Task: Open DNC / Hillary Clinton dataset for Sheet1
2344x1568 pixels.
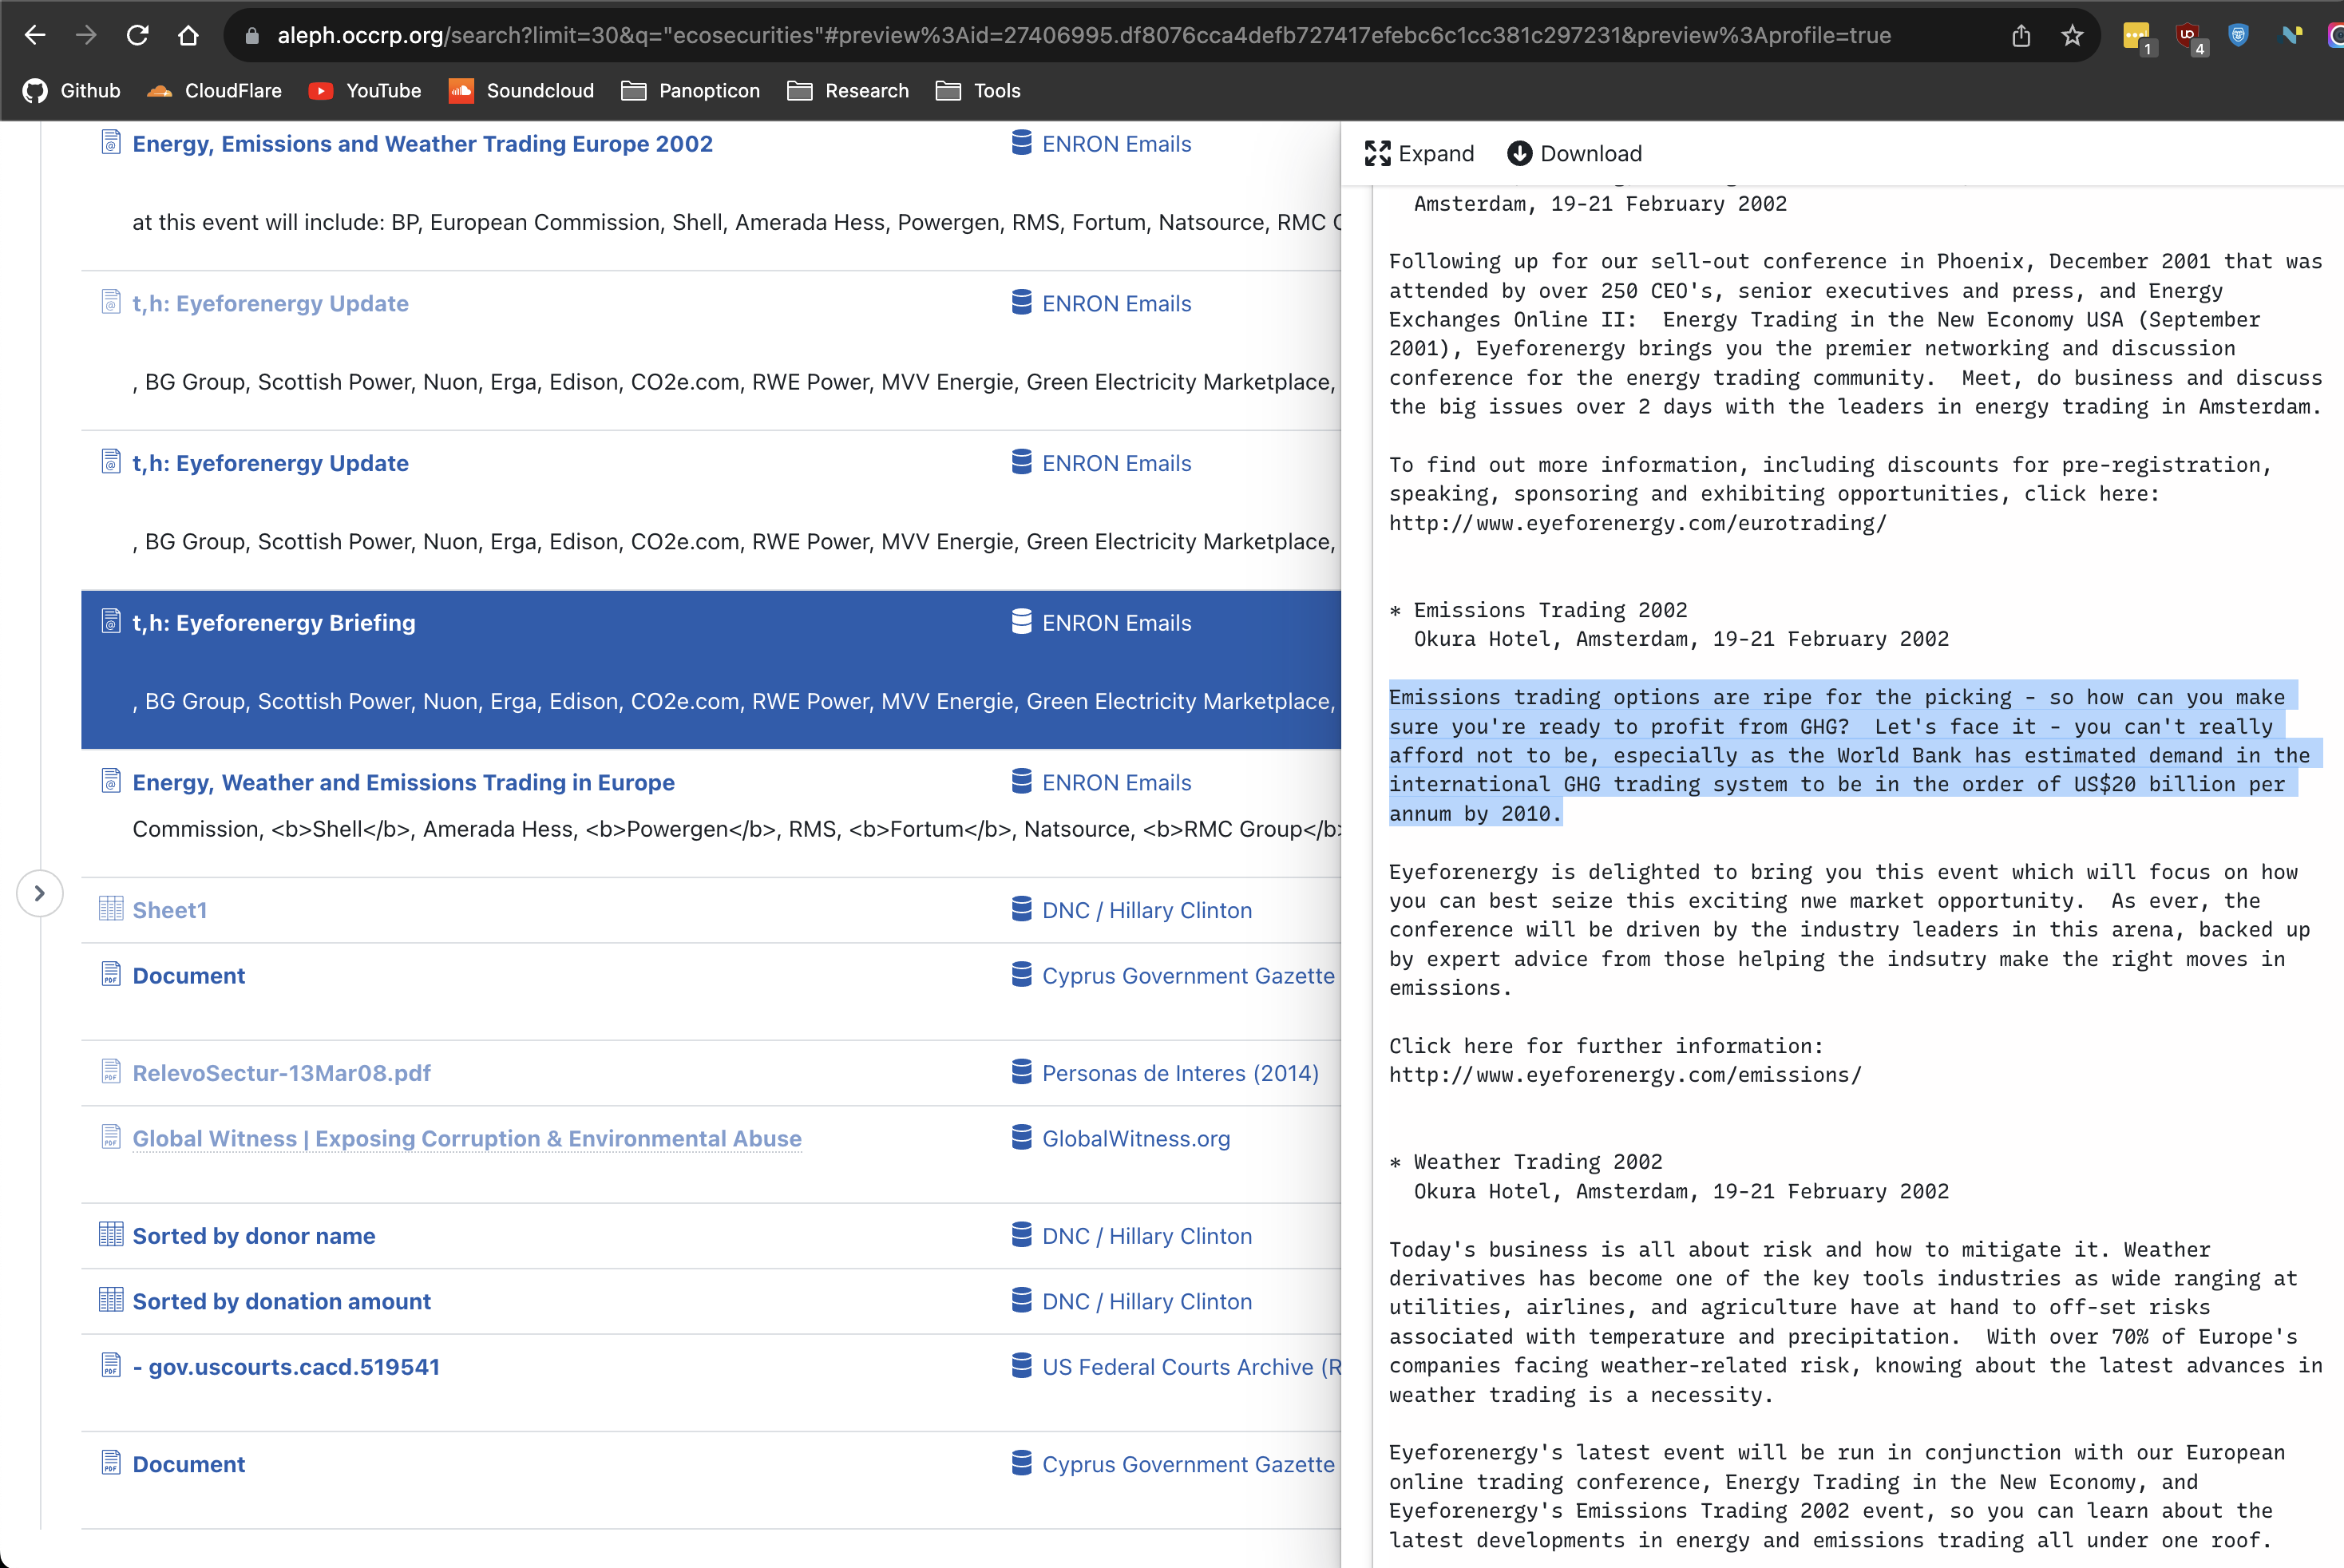Action: 1147,910
